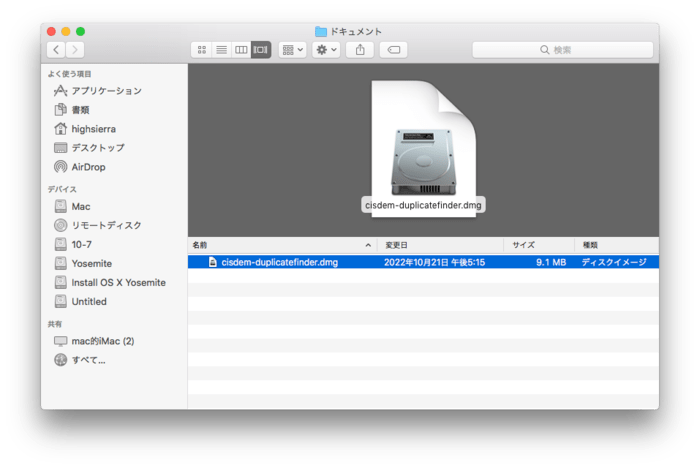Switch to column view
Screen dimensions: 700x468
point(241,50)
